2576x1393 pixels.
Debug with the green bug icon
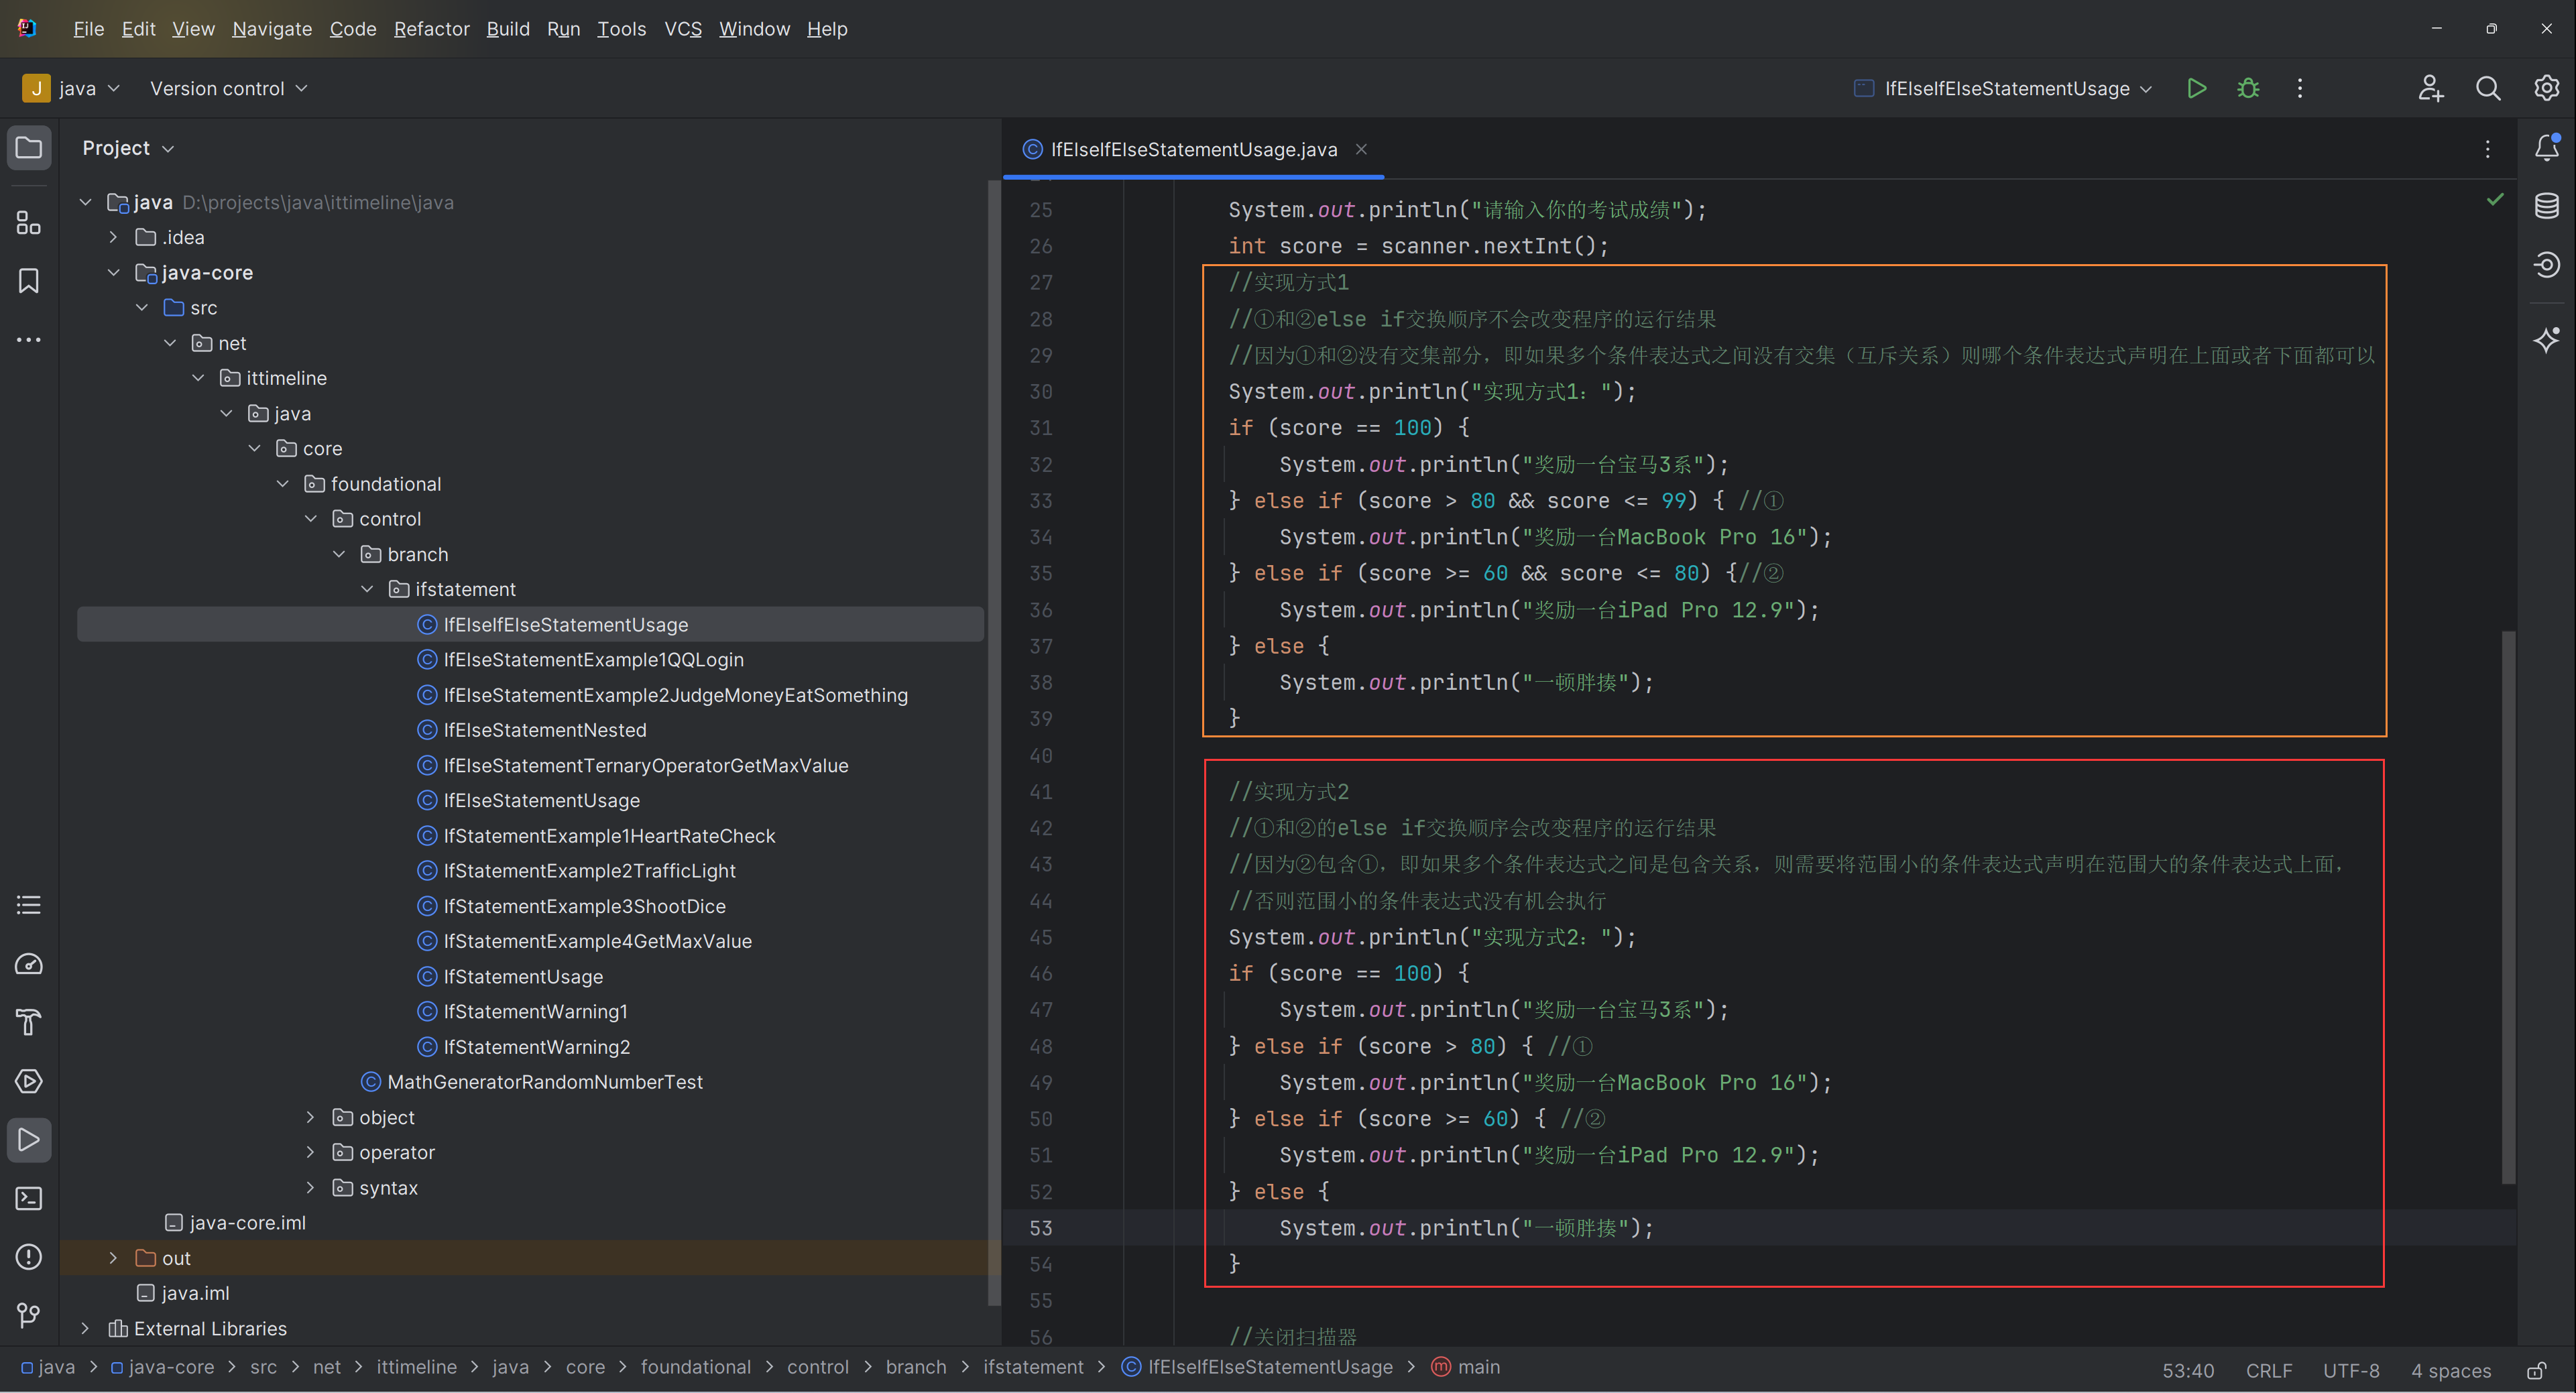click(x=2248, y=88)
